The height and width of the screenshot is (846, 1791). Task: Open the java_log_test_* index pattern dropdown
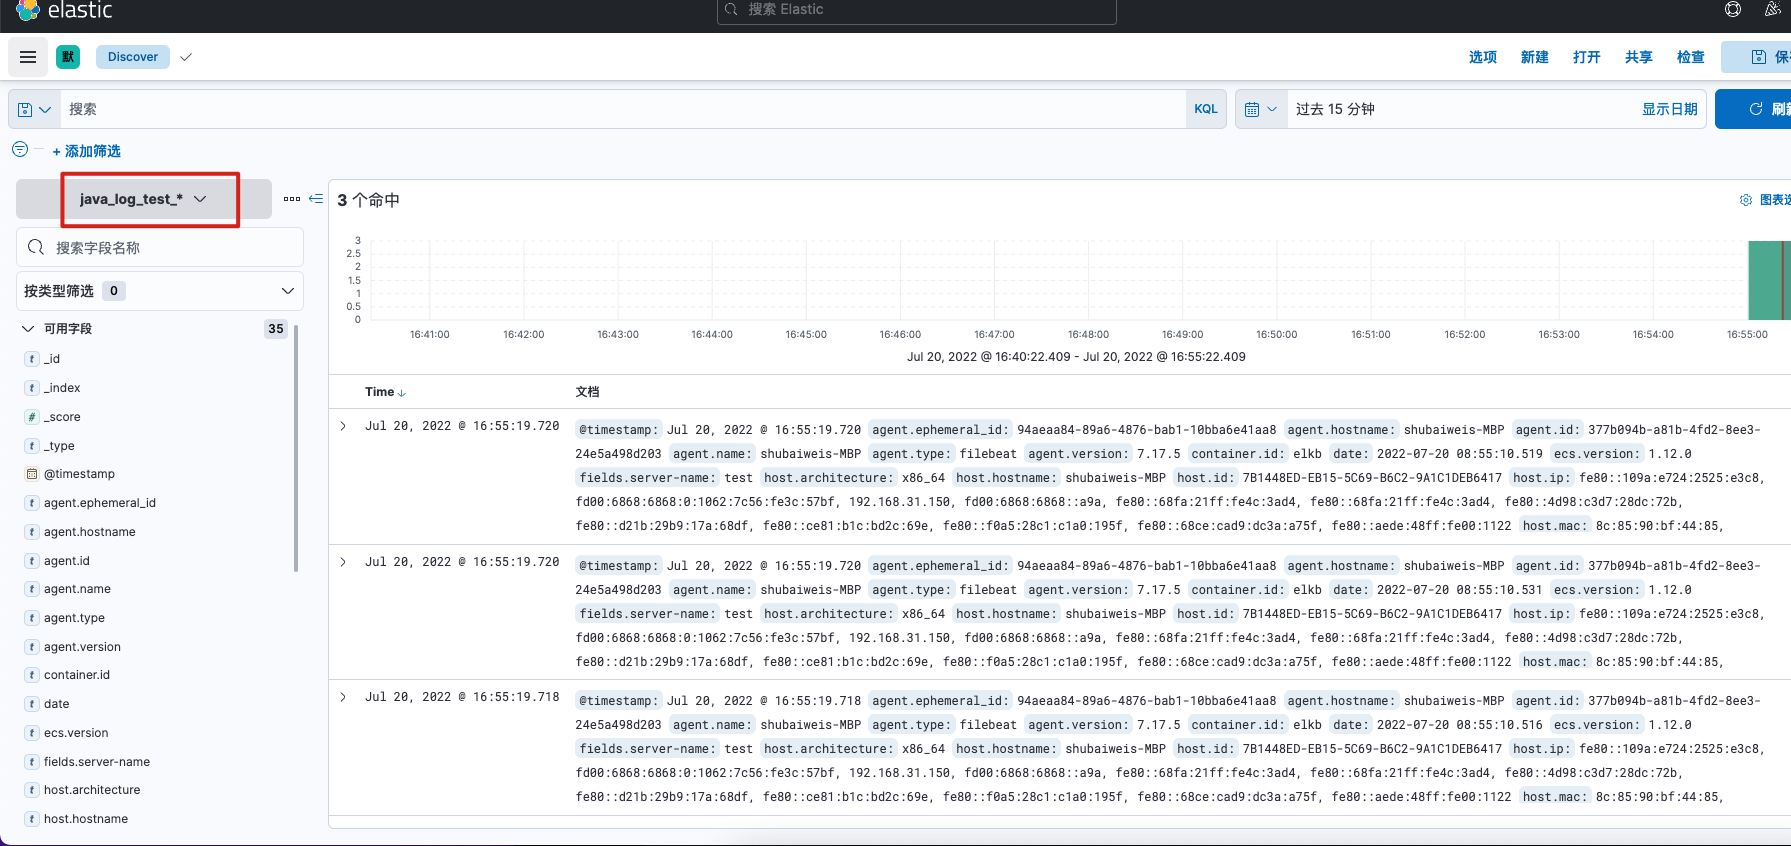[x=144, y=199]
